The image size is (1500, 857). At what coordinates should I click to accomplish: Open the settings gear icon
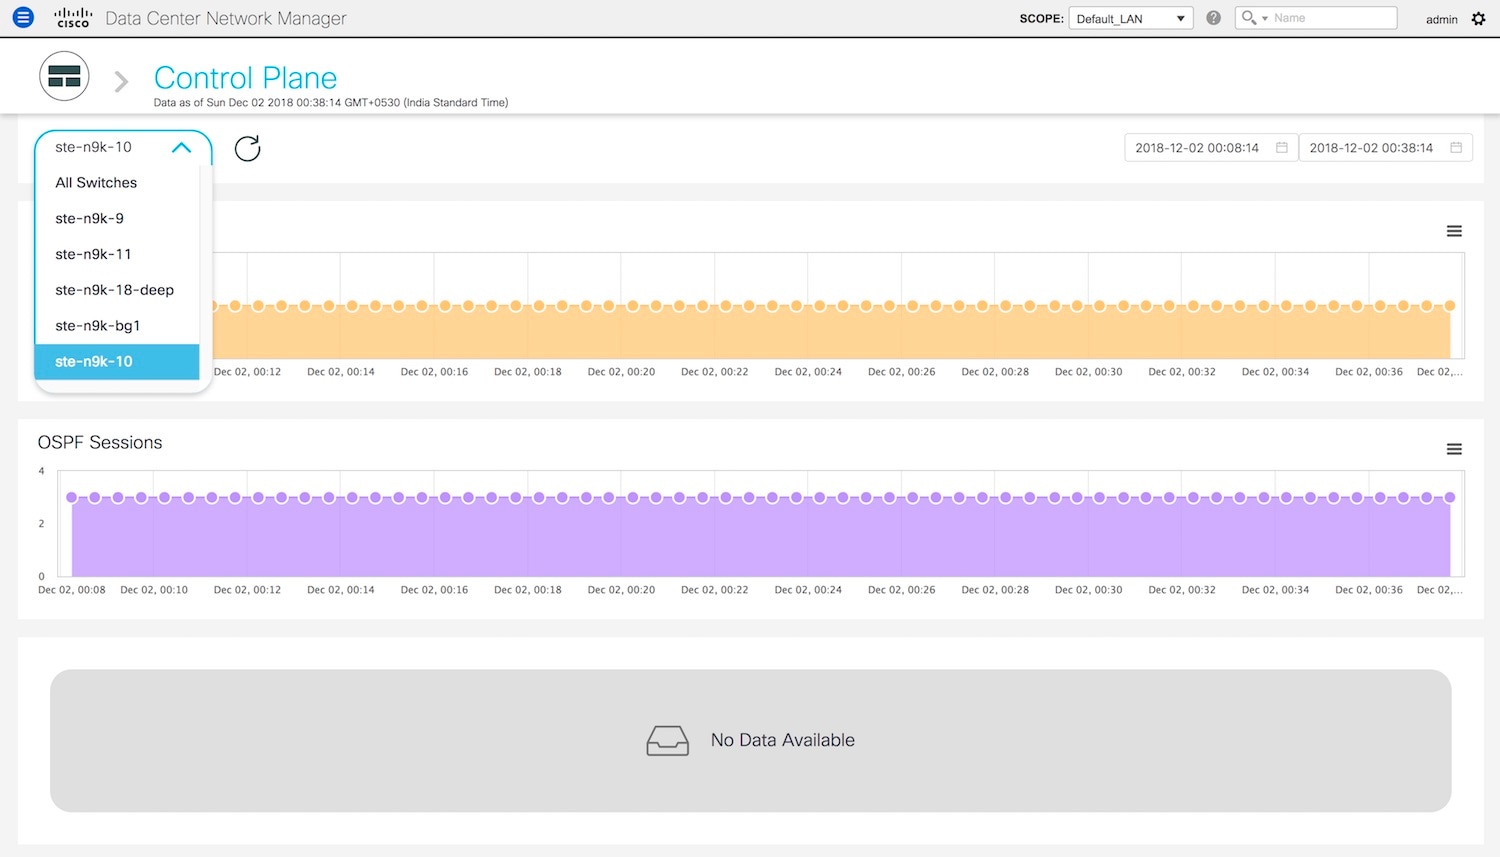pyautogui.click(x=1478, y=19)
